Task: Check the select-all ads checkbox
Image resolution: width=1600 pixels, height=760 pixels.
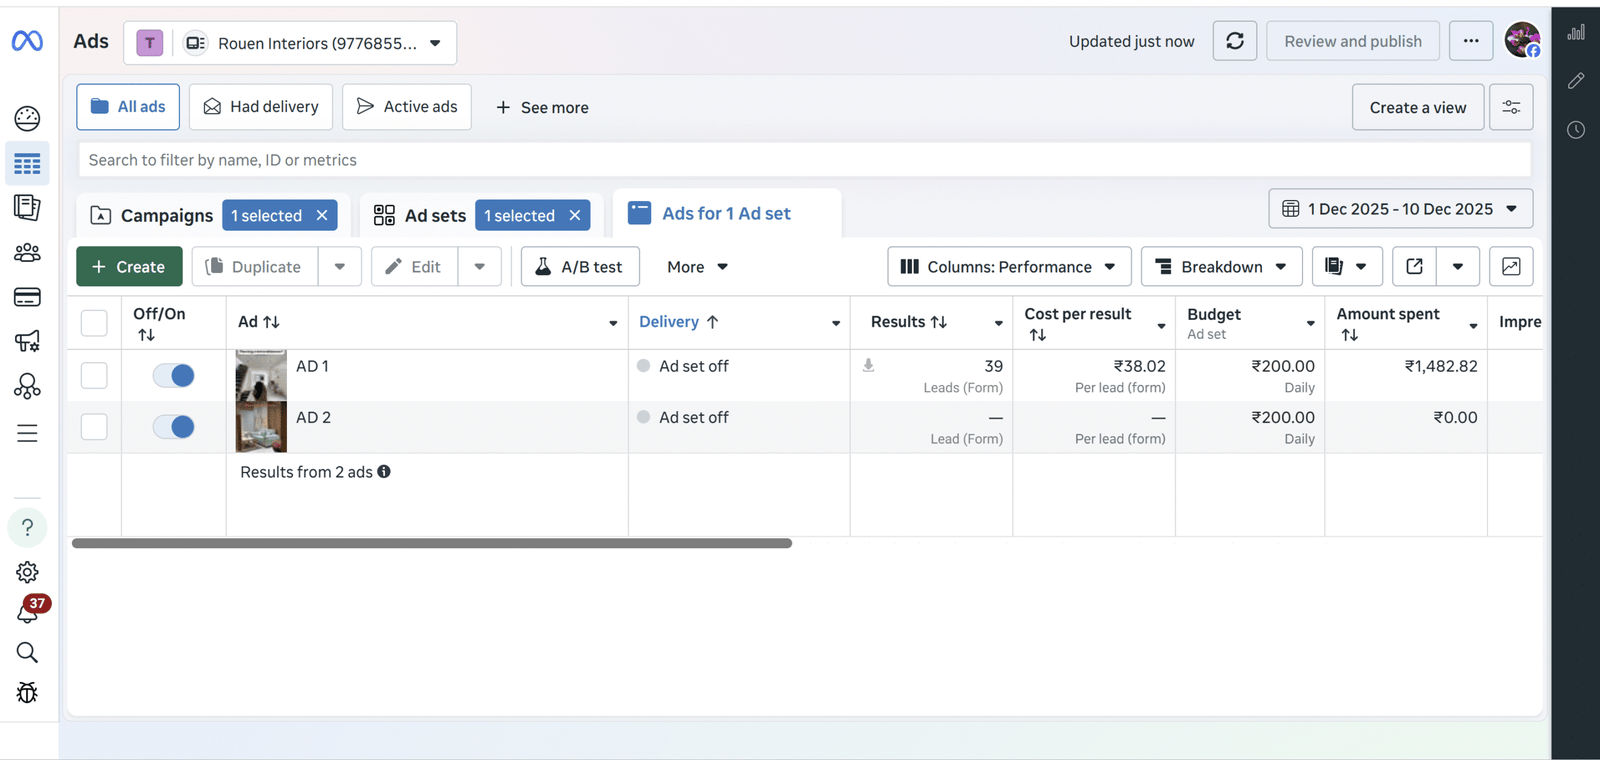Action: (94, 323)
